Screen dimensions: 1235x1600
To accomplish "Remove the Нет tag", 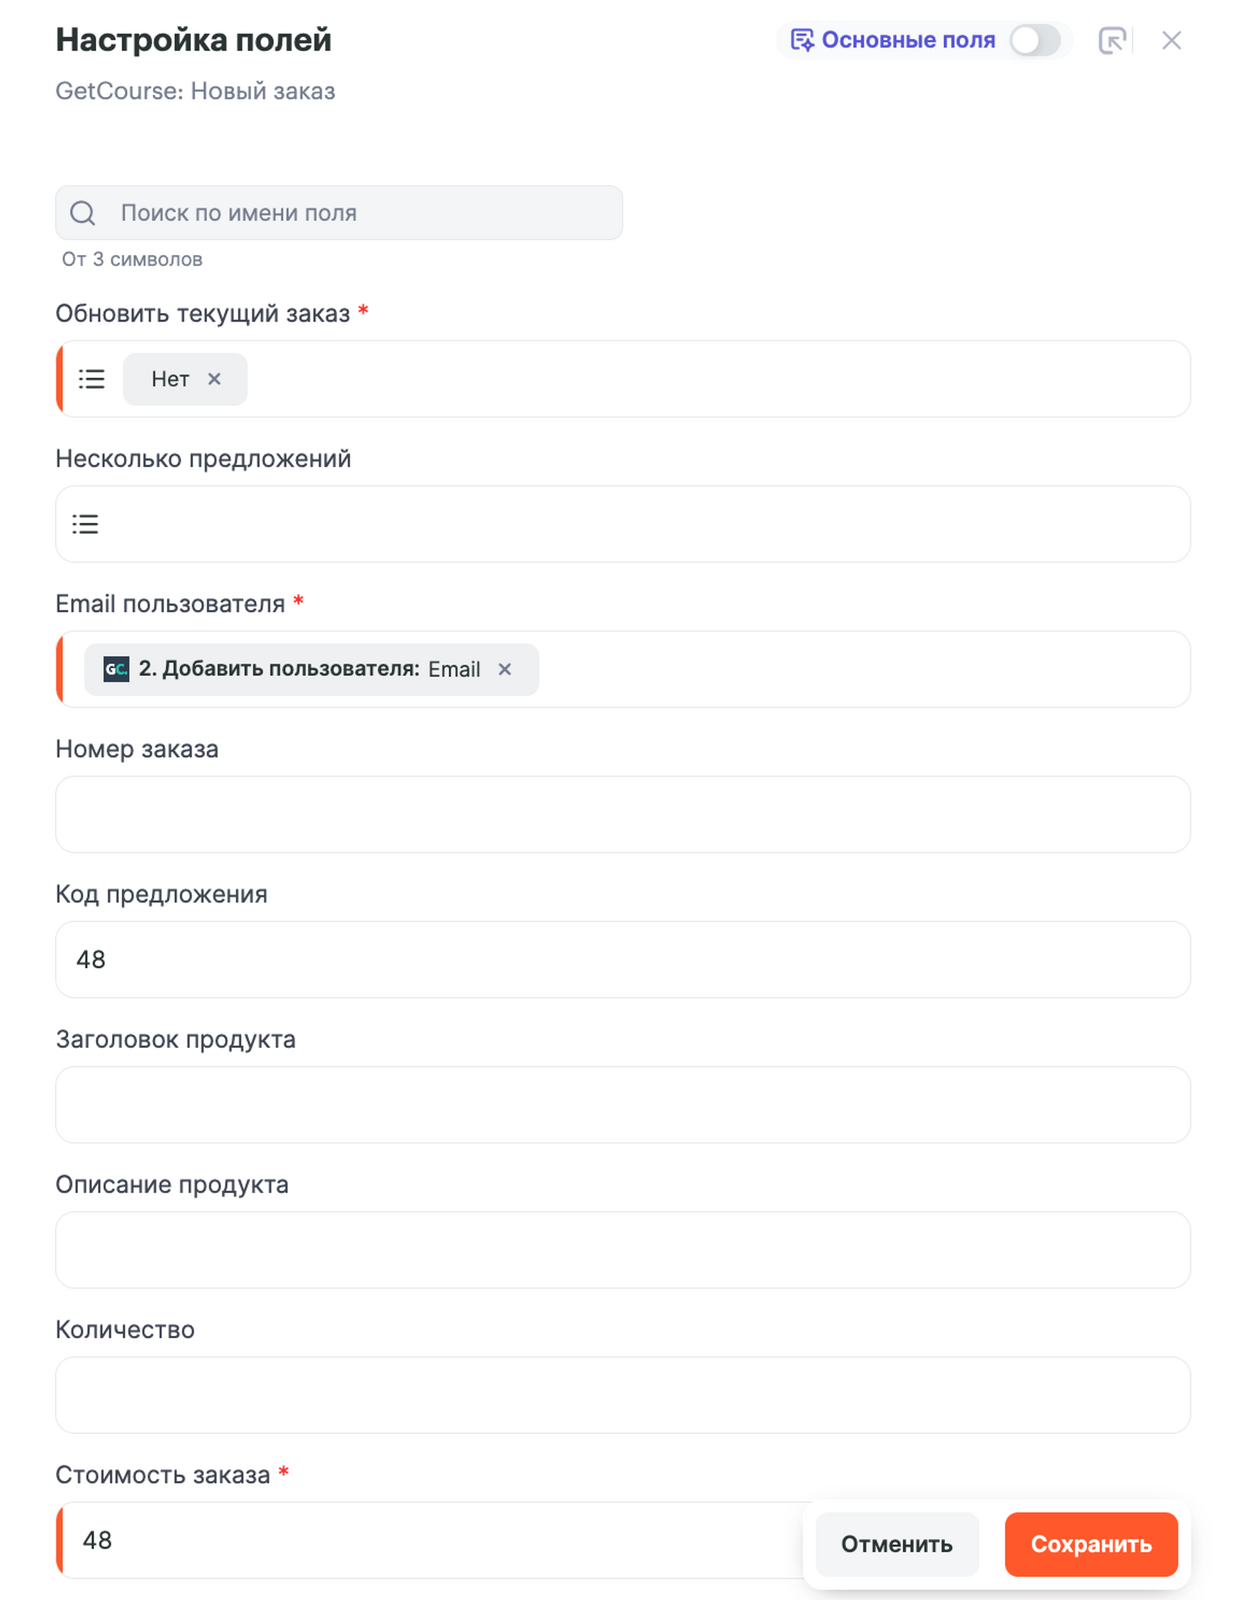I will (x=214, y=379).
